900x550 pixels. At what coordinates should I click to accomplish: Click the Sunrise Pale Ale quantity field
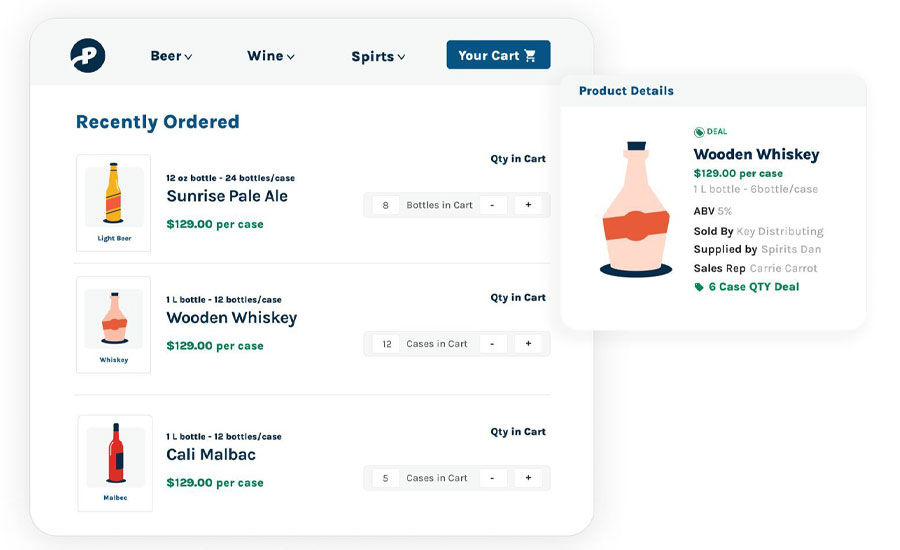tap(386, 205)
